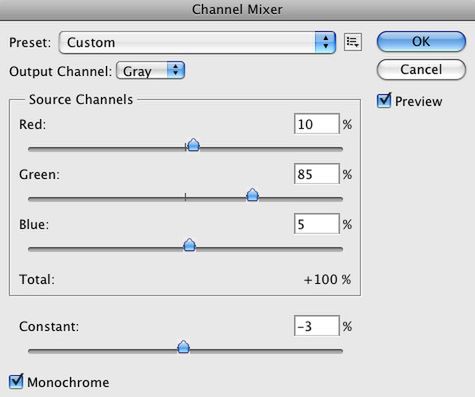Click the Red percentage input field
Image resolution: width=475 pixels, height=397 pixels.
(317, 124)
